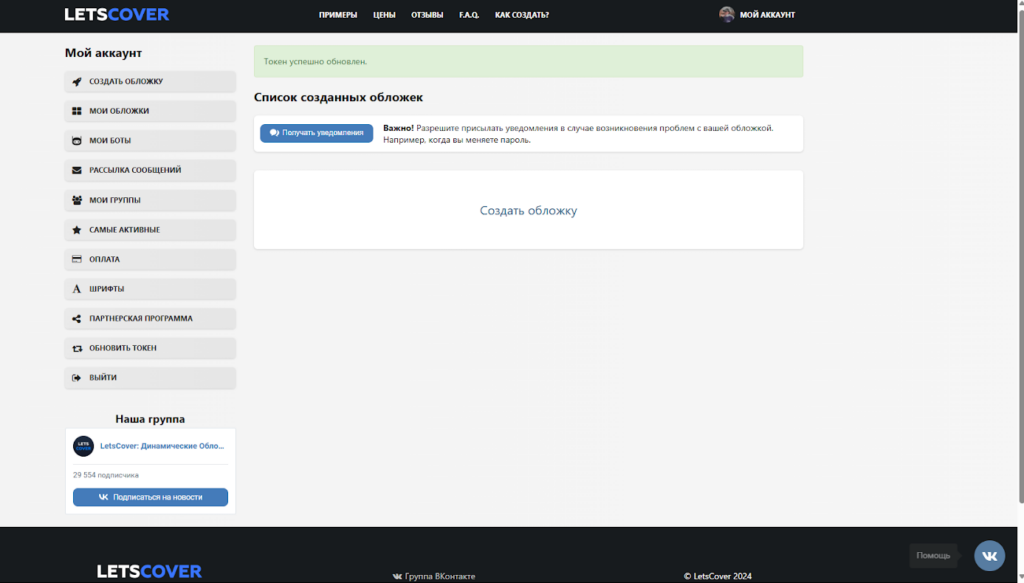Open the Как создать? menu item
This screenshot has width=1024, height=583.
pos(522,14)
